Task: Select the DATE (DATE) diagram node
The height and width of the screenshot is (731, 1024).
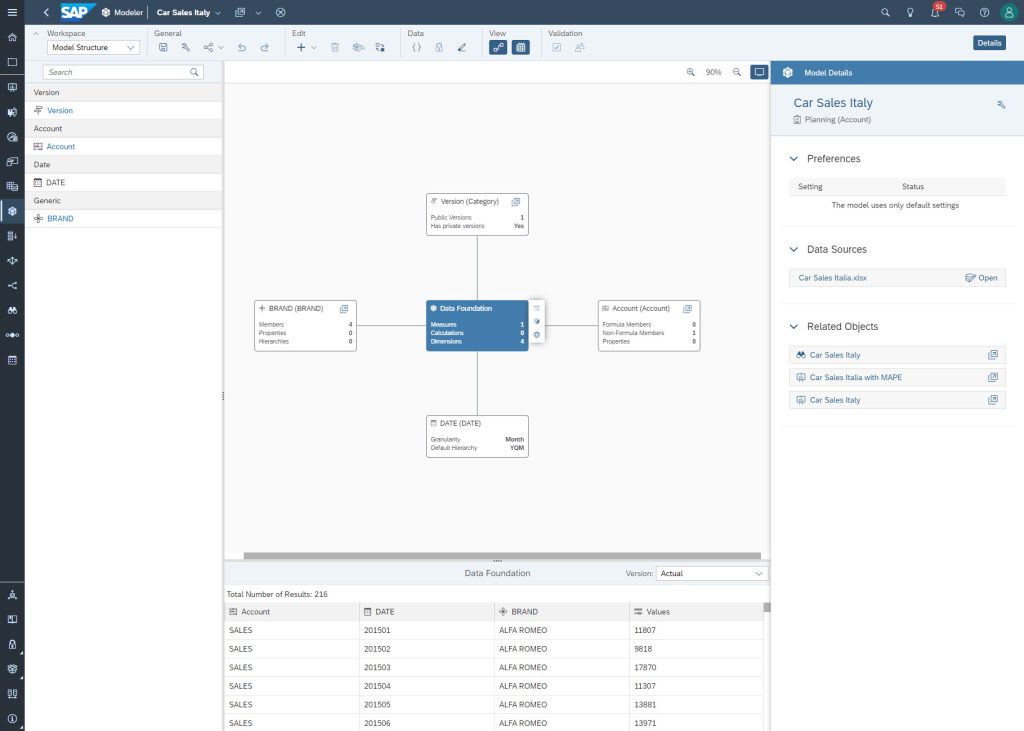Action: click(x=477, y=436)
